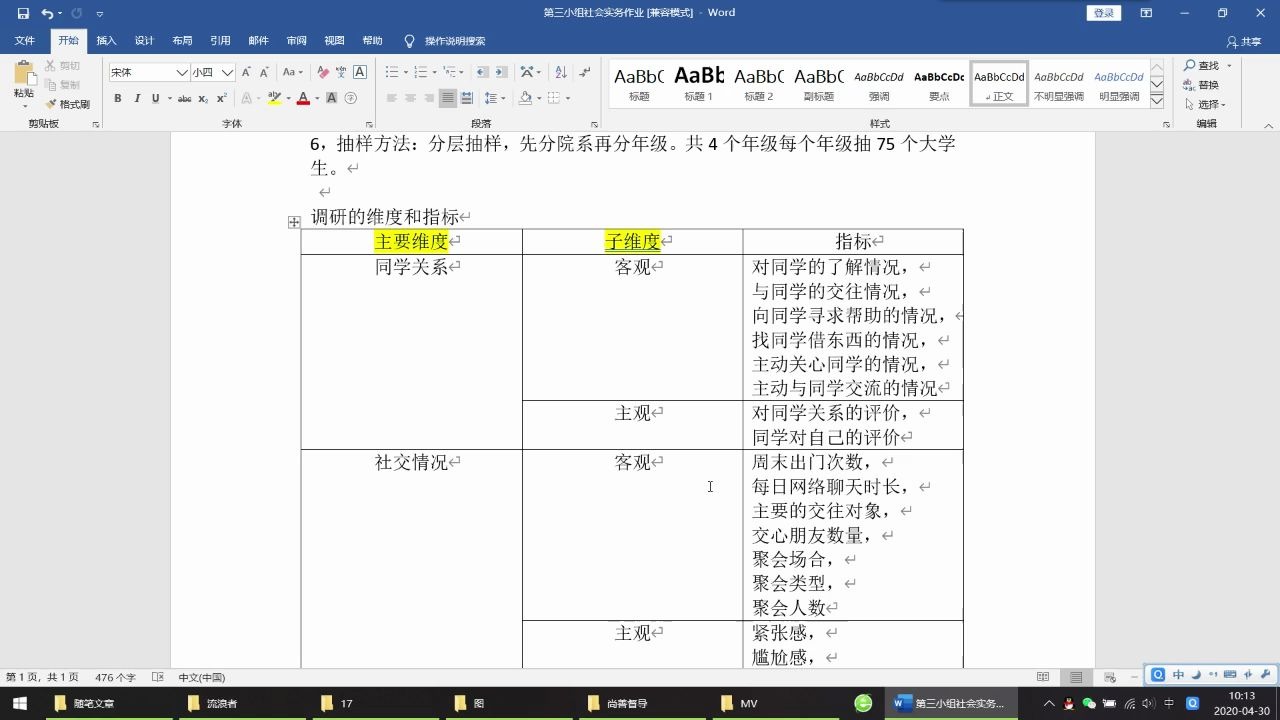Decrease paragraph indent

[x=483, y=72]
